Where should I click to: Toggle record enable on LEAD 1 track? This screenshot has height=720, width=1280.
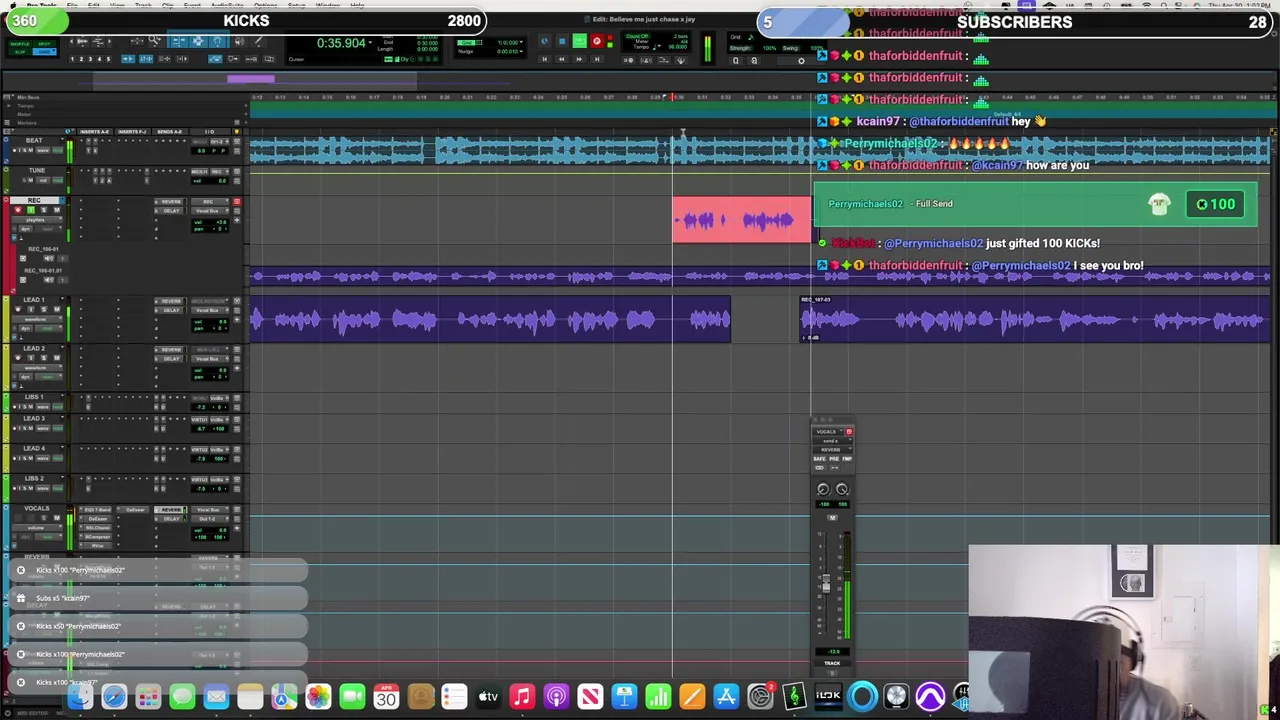pyautogui.click(x=18, y=309)
